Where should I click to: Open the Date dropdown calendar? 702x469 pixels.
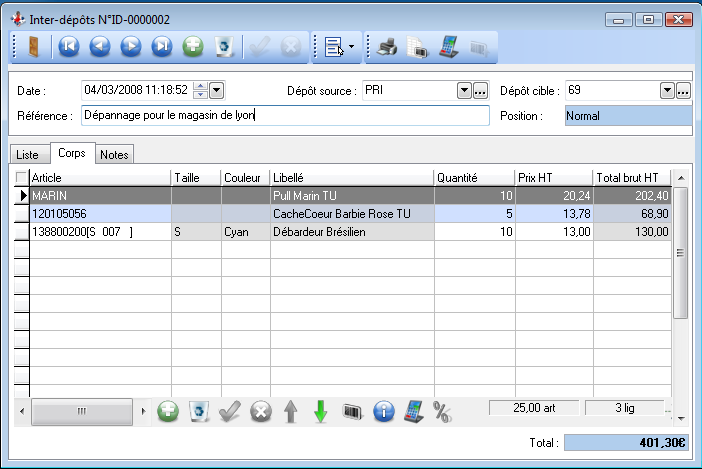(217, 91)
